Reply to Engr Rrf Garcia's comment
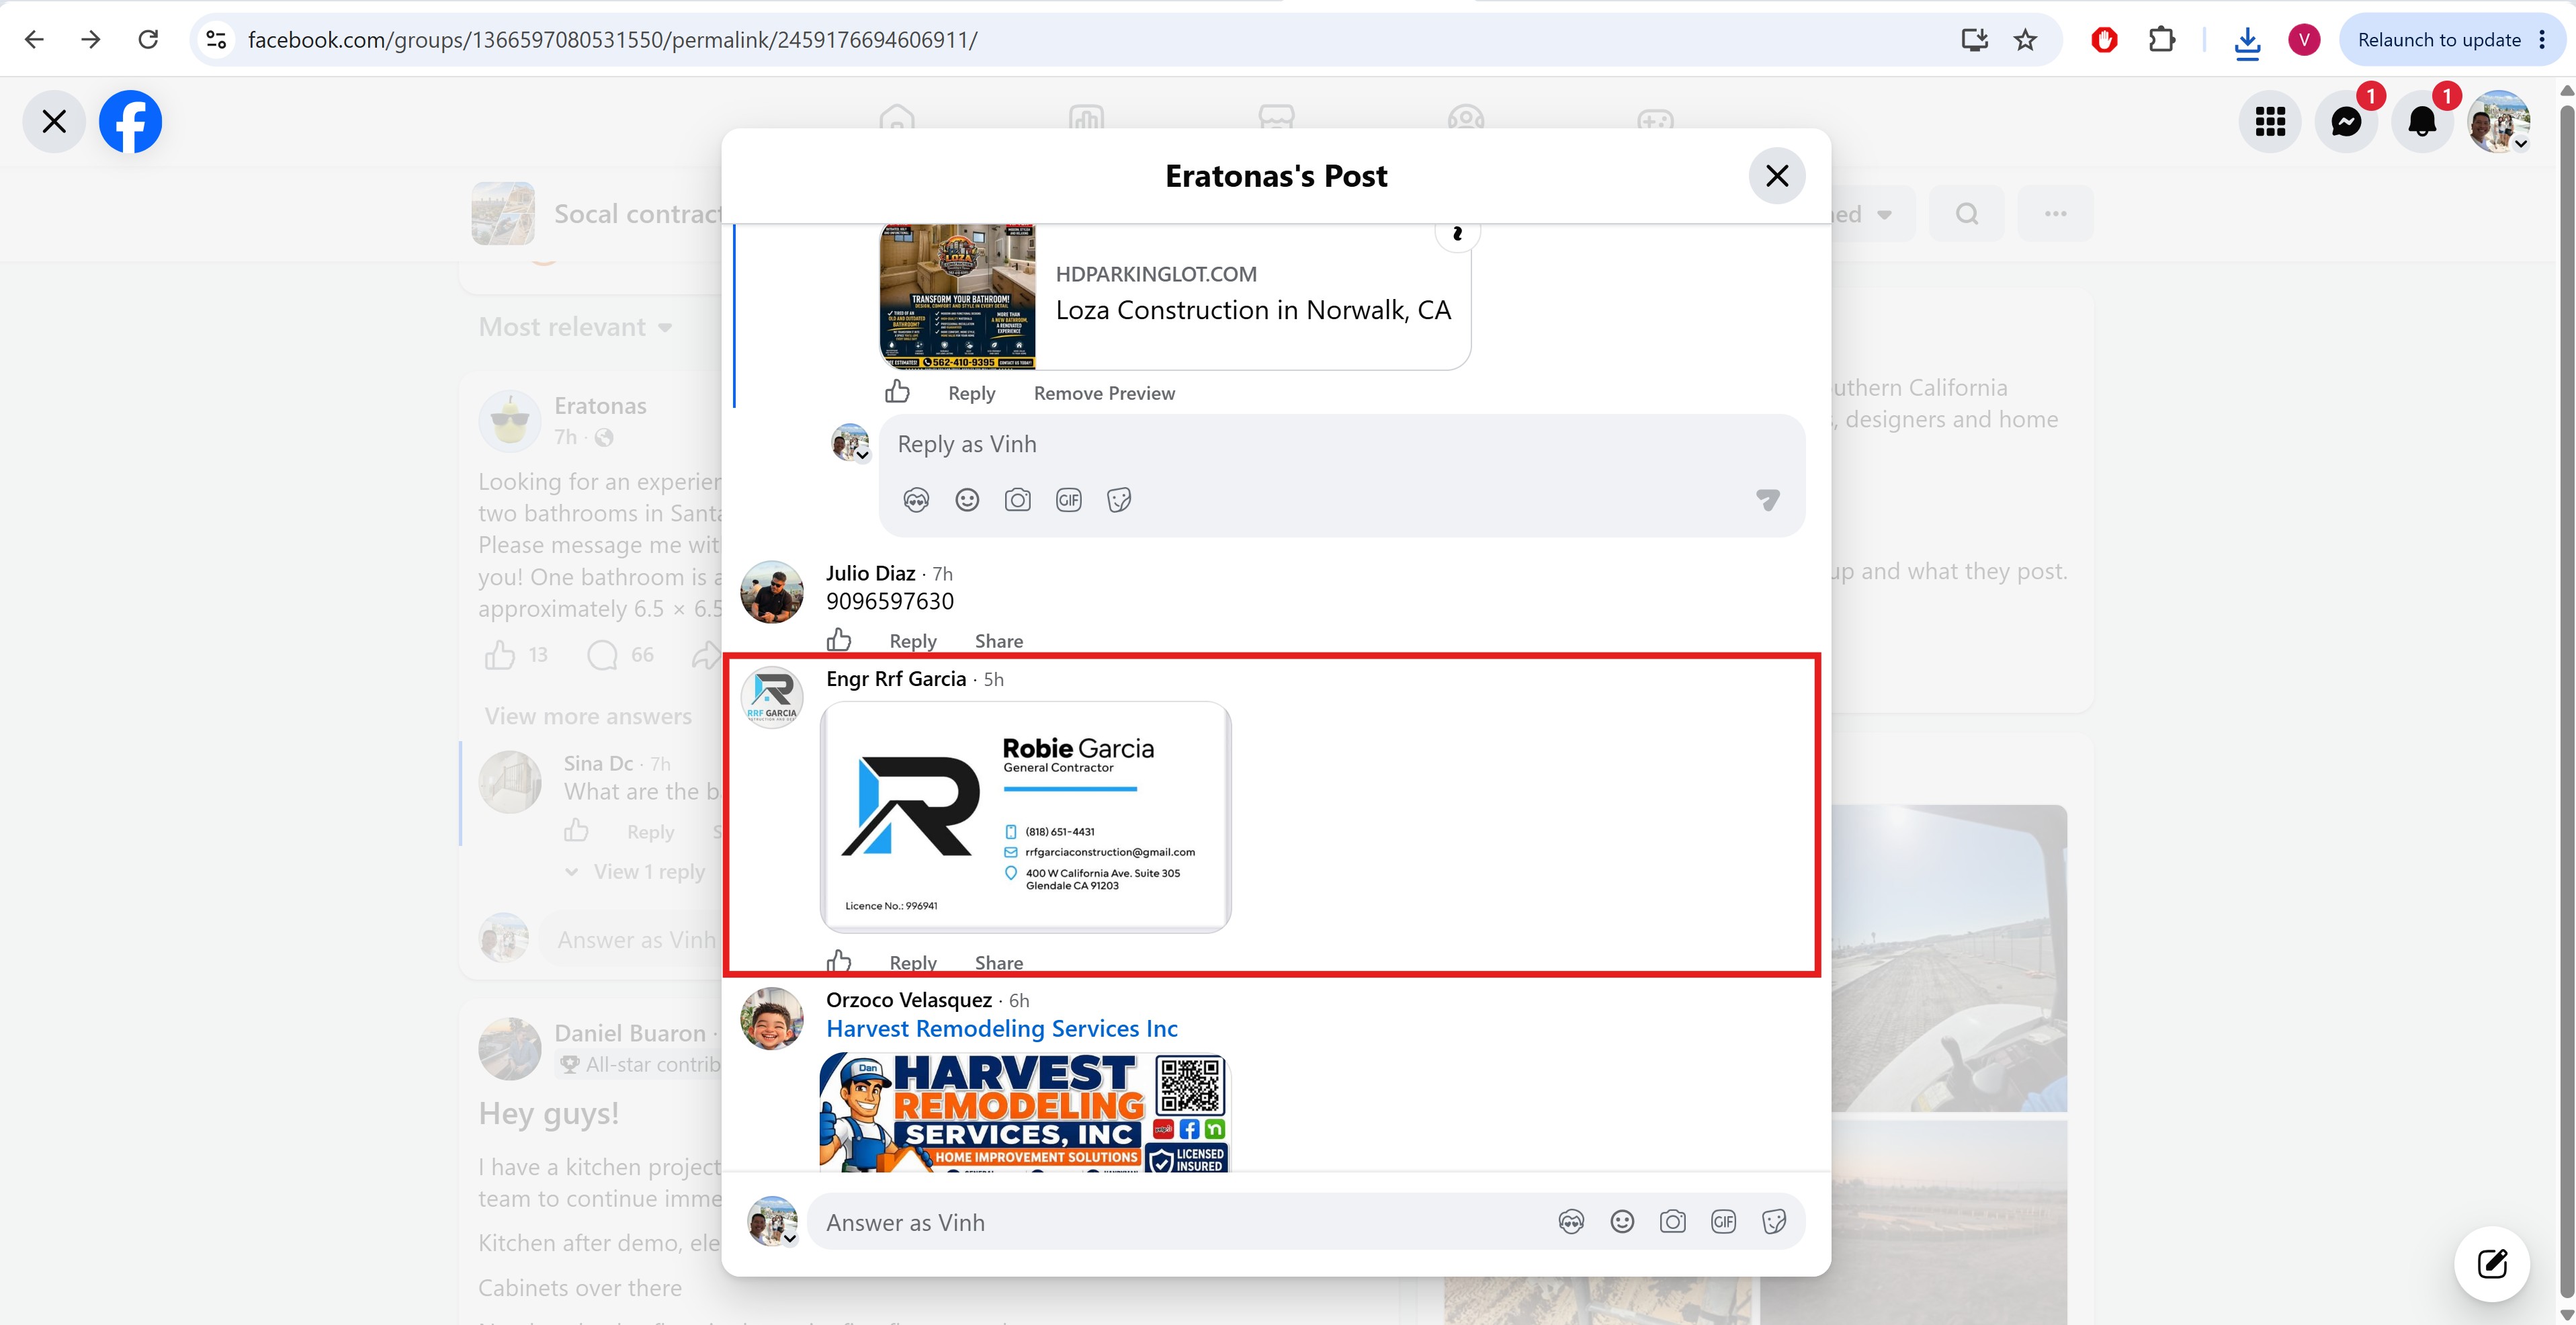The width and height of the screenshot is (2576, 1325). 913,962
